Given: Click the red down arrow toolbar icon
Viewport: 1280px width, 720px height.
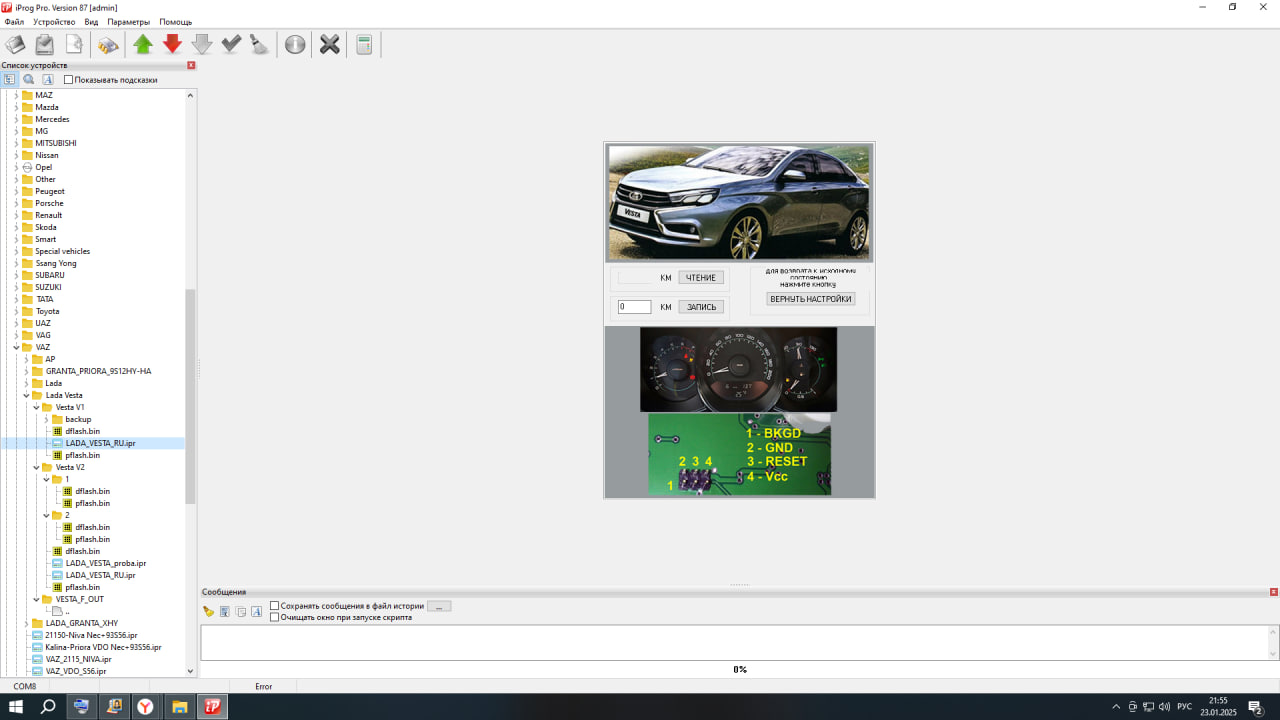Looking at the screenshot, I should 172,44.
